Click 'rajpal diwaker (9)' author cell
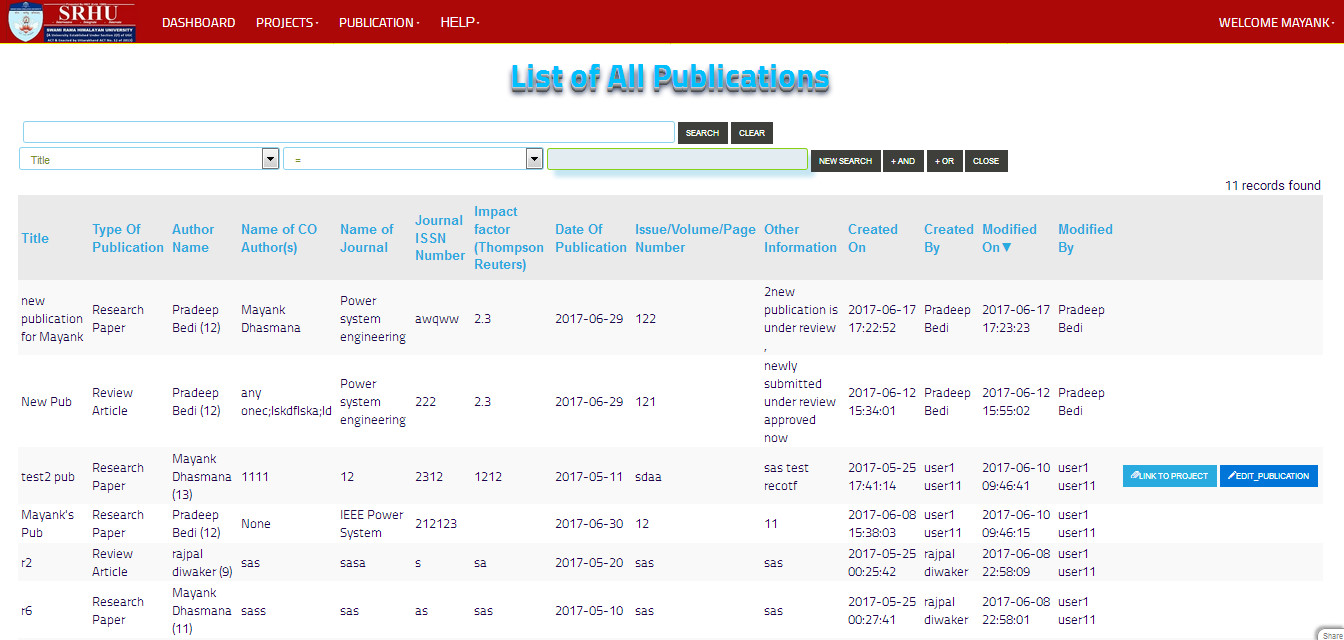The width and height of the screenshot is (1344, 640). (x=202, y=563)
